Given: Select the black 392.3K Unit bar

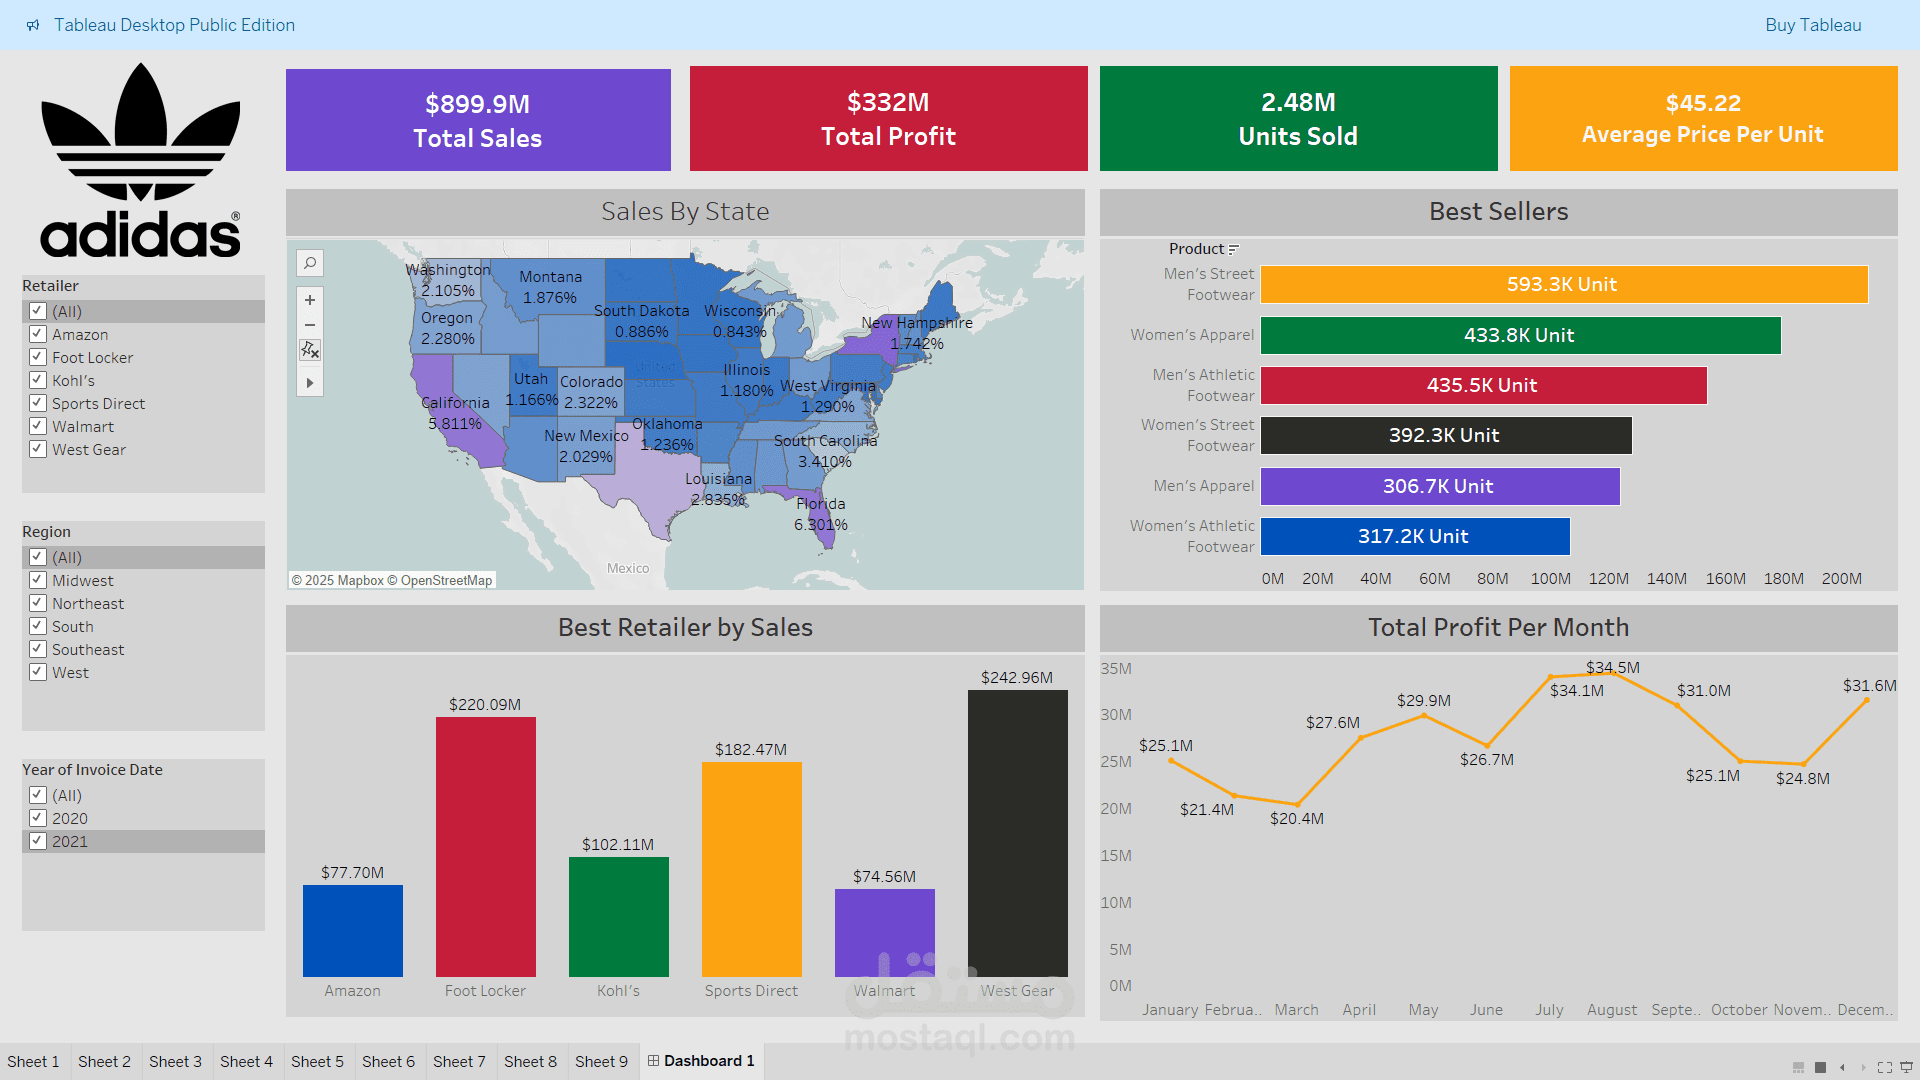Looking at the screenshot, I should click(x=1446, y=435).
